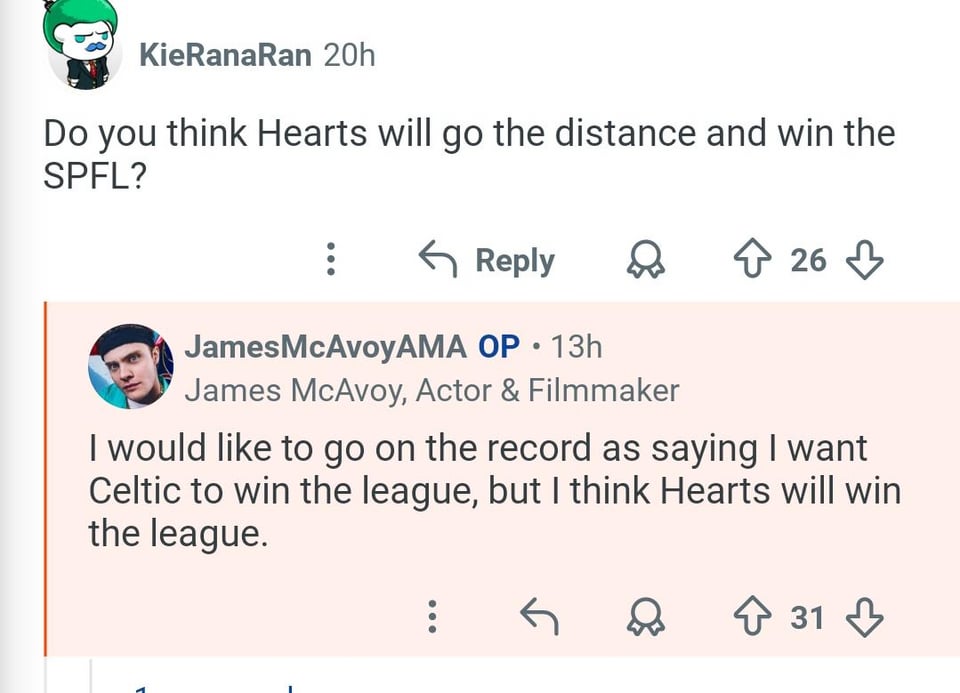Give award to JamesMcAvoyAMA's reply
The image size is (960, 693).
(645, 618)
